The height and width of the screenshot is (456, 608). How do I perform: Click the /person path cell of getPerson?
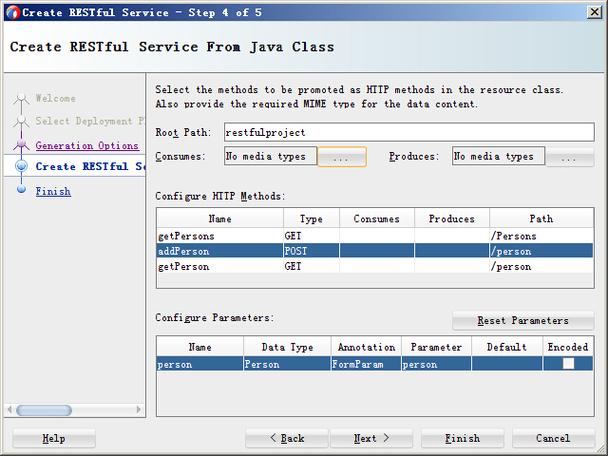pos(541,266)
